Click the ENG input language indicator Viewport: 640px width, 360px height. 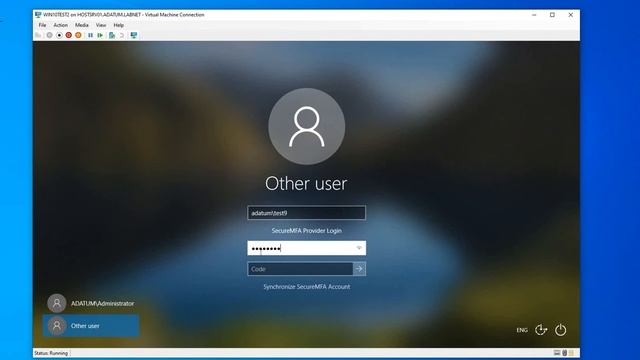(x=522, y=330)
